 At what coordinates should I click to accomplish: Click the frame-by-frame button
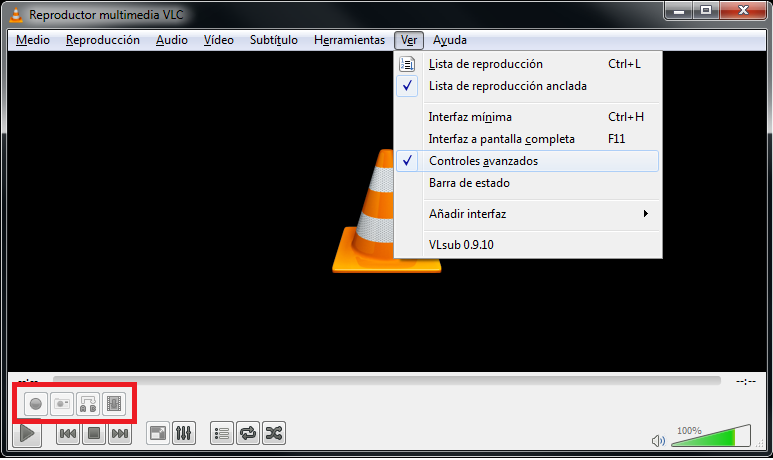pyautogui.click(x=114, y=404)
